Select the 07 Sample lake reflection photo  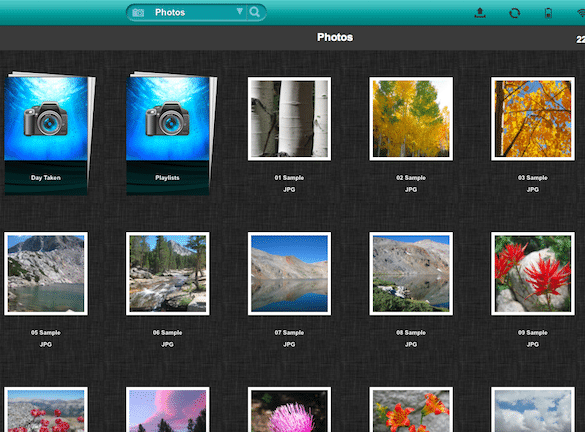coord(289,273)
